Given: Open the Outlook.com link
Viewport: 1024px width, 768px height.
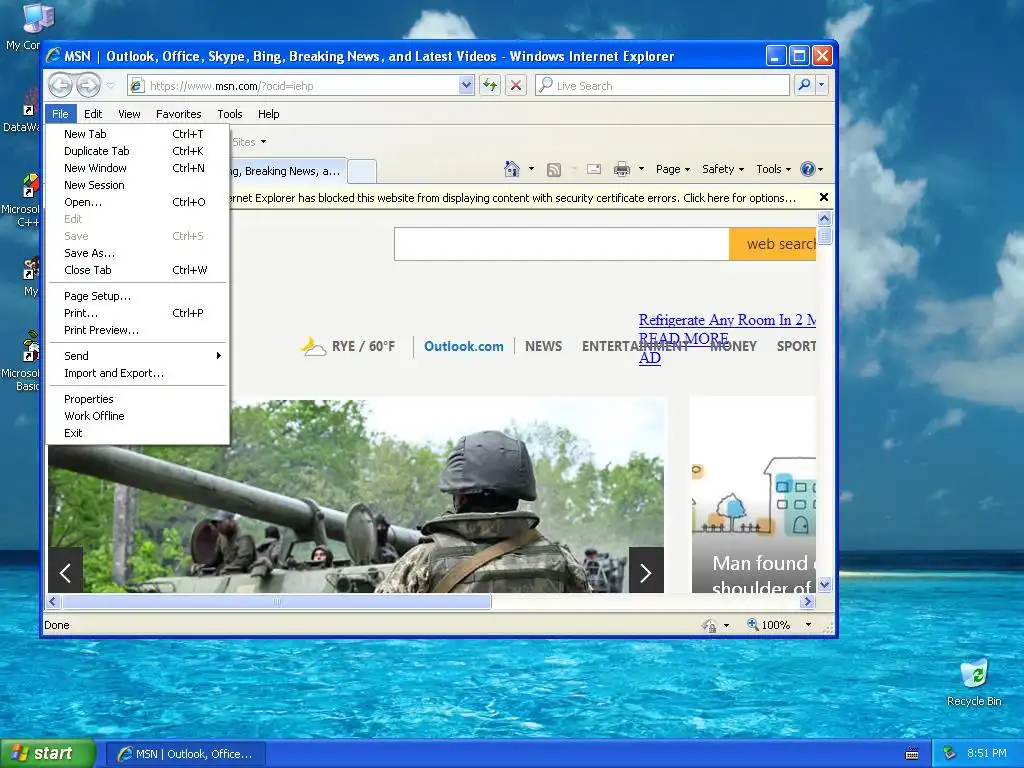Looking at the screenshot, I should tap(464, 346).
